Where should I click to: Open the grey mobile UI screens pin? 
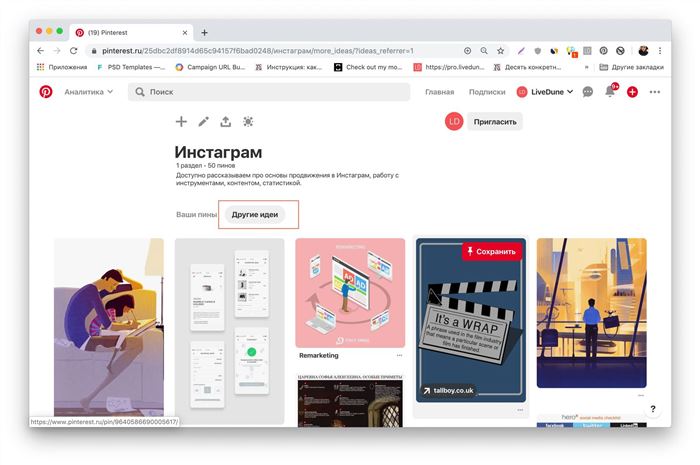click(229, 331)
